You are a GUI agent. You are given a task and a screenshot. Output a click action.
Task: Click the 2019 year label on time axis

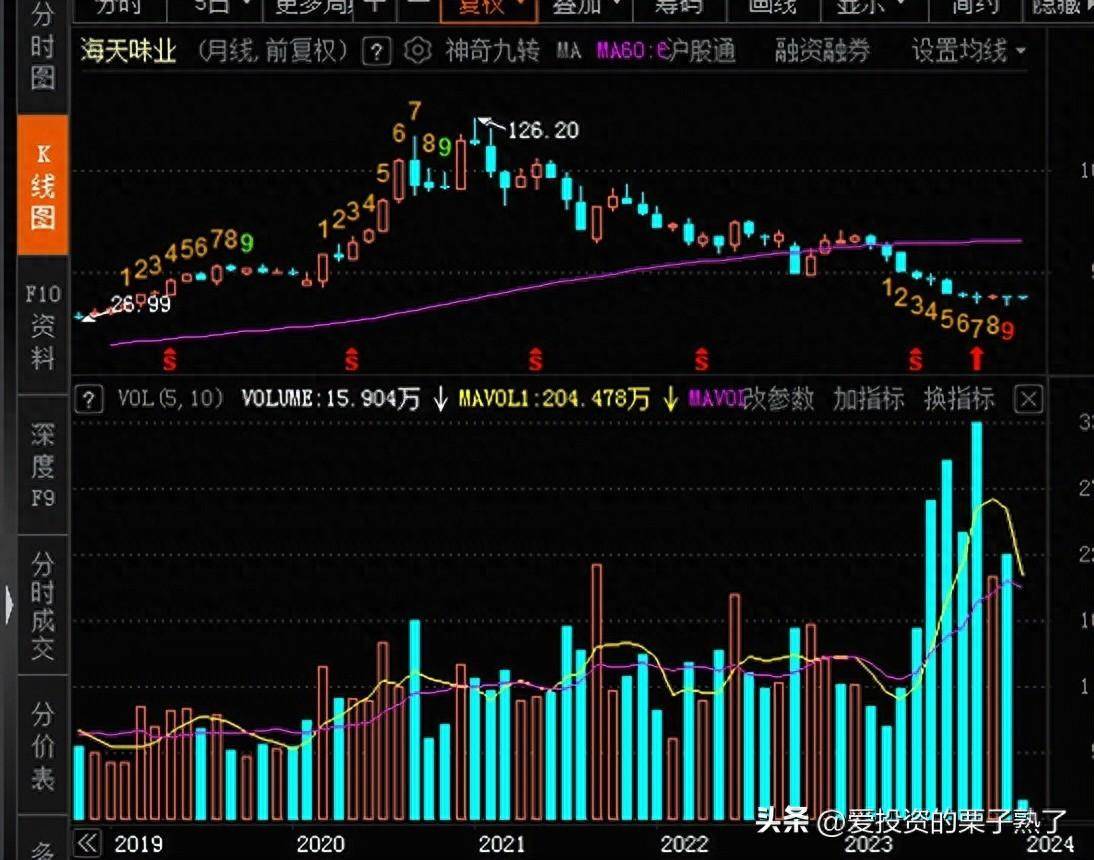click(138, 844)
